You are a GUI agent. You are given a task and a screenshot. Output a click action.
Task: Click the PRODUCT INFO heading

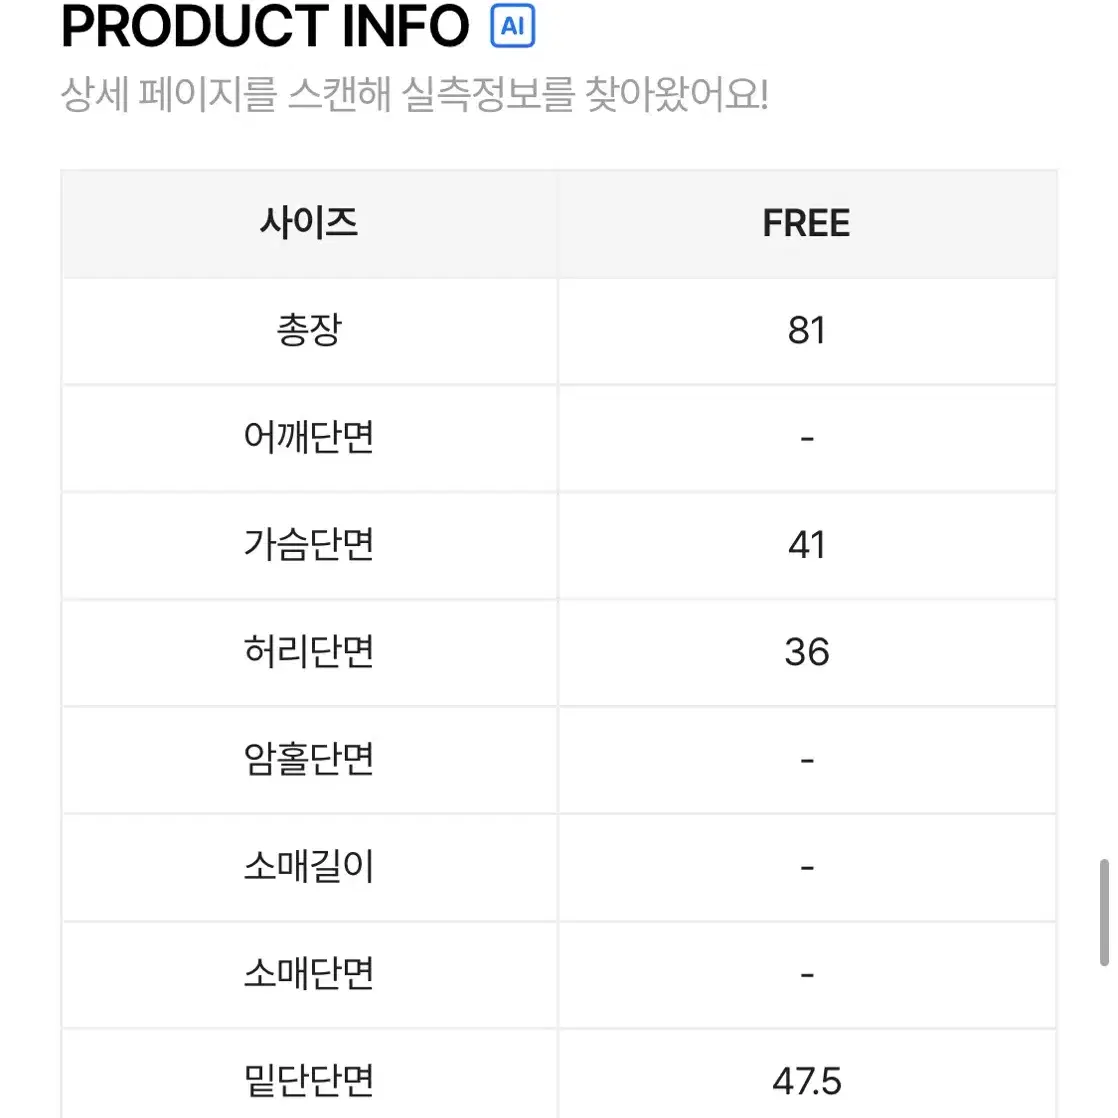click(265, 26)
